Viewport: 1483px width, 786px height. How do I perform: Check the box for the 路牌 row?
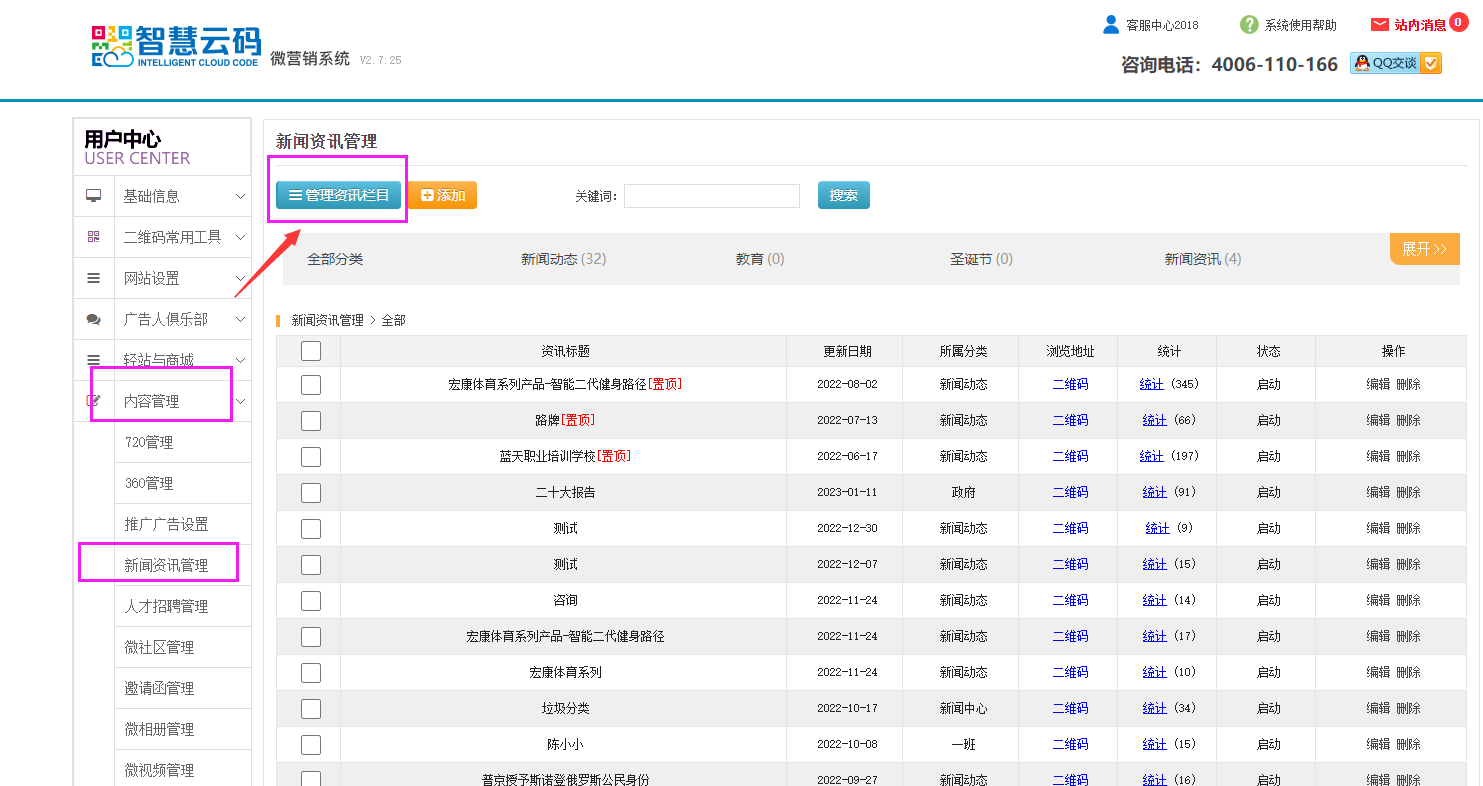(x=311, y=420)
